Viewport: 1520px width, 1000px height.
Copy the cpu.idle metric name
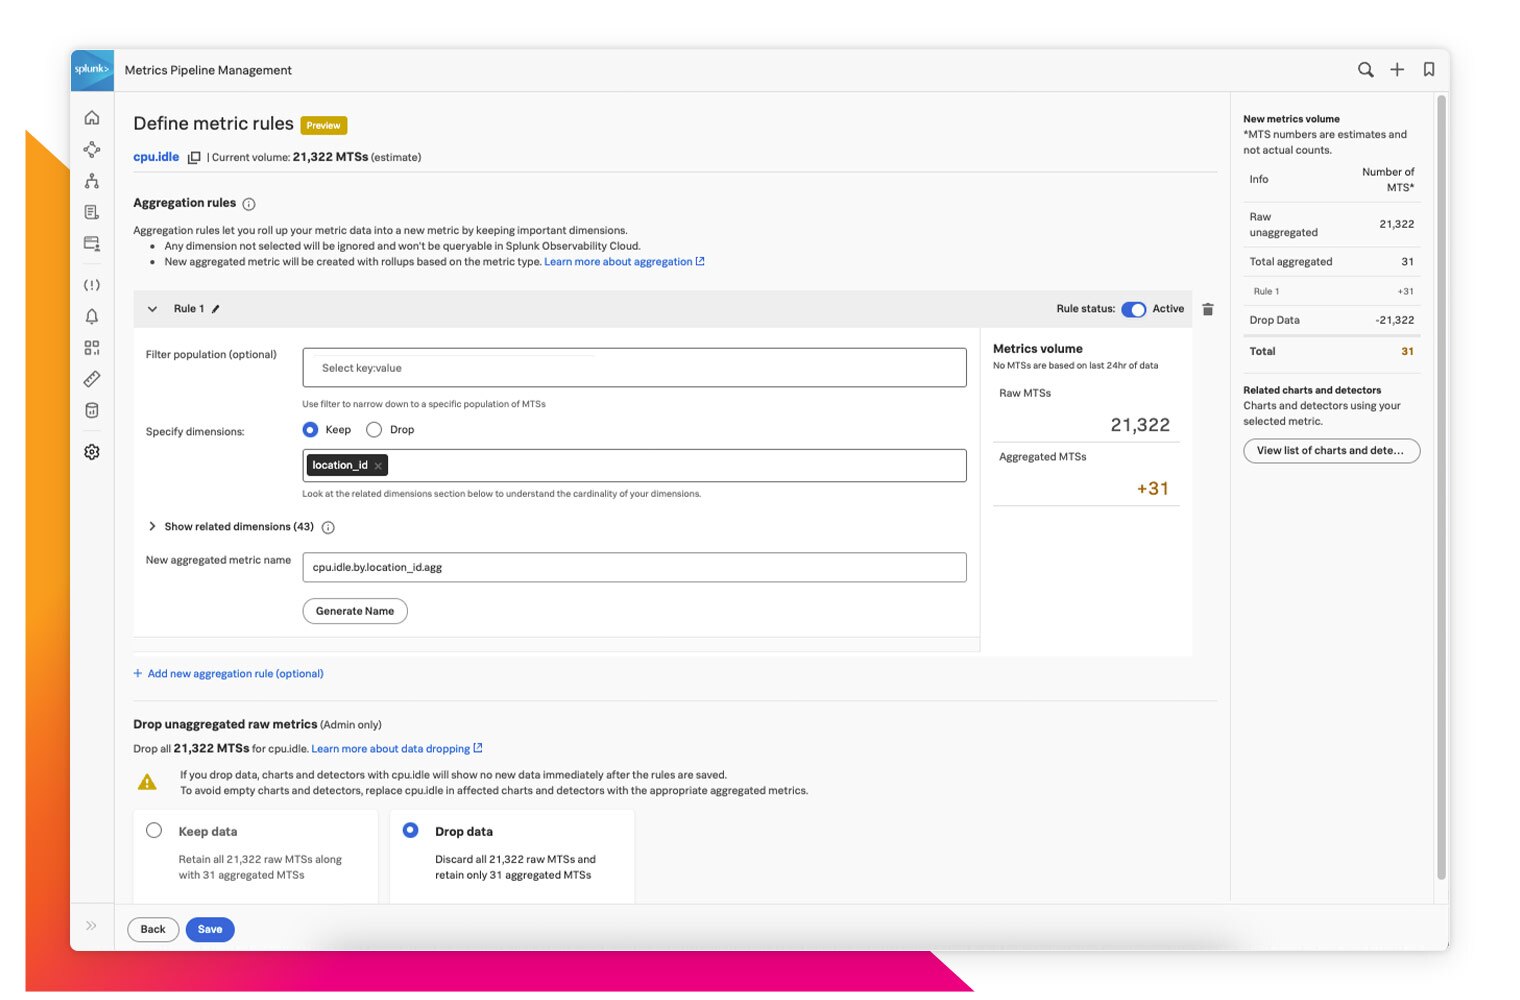point(194,157)
